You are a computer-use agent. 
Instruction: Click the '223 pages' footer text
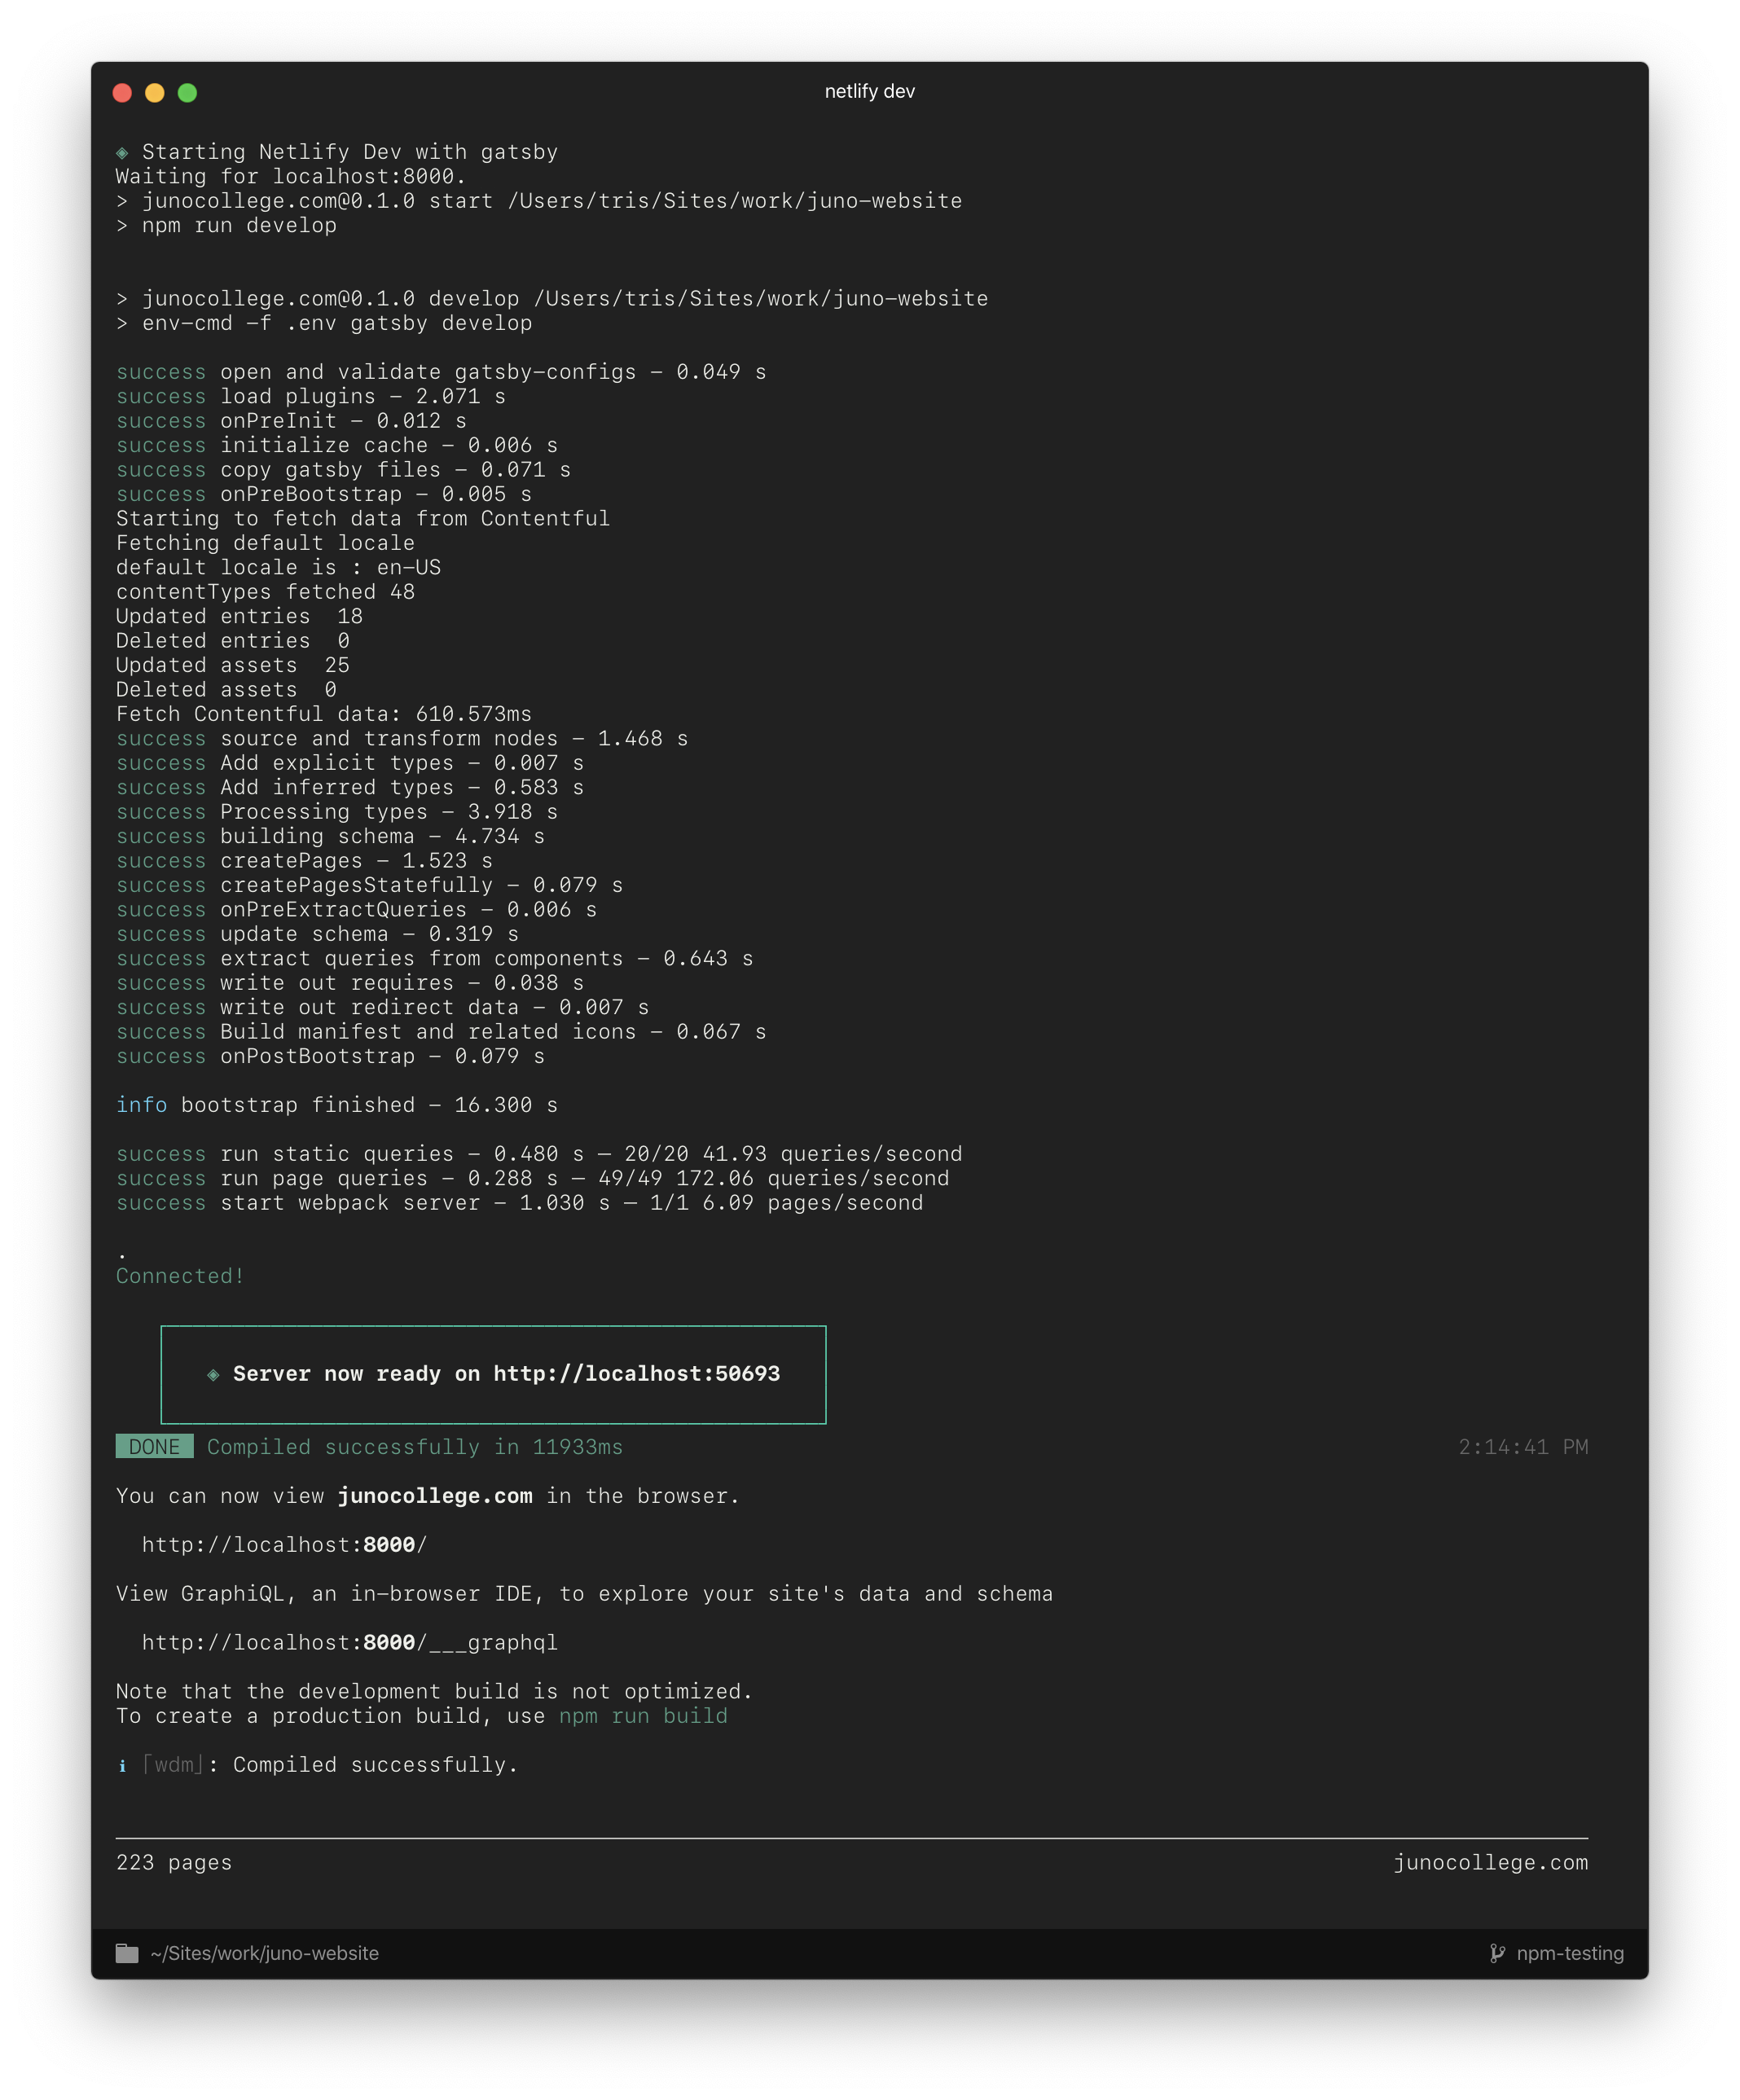coord(174,1862)
